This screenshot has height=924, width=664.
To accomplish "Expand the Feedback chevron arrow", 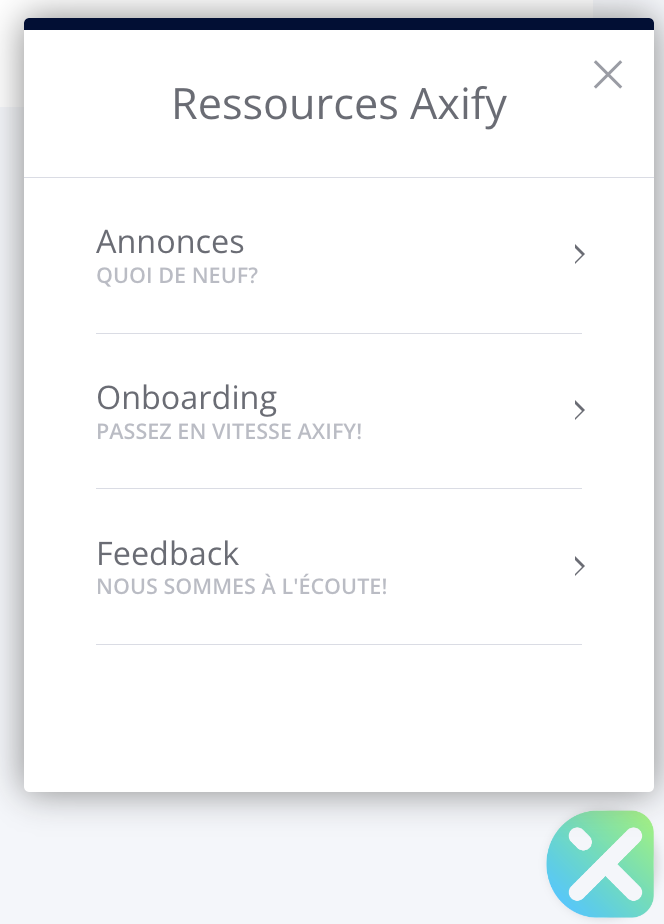I will 579,566.
